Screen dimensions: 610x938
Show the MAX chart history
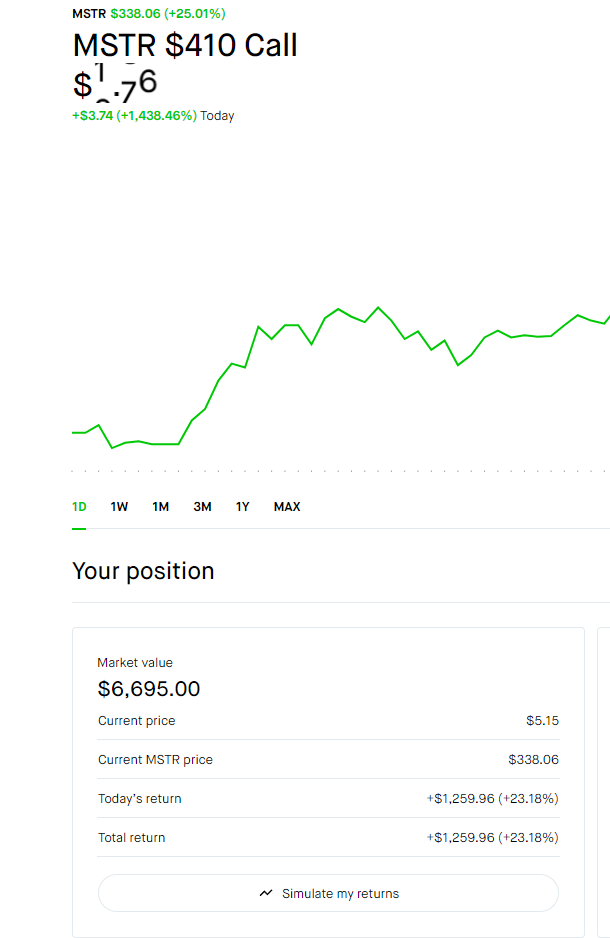point(286,507)
